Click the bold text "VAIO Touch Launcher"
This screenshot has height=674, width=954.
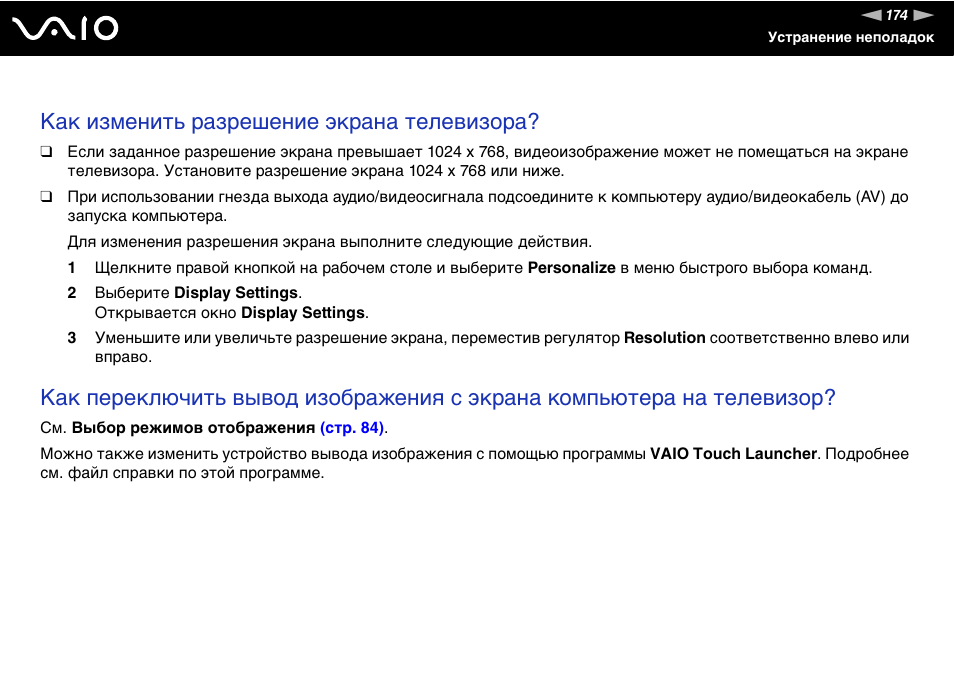tap(733, 454)
